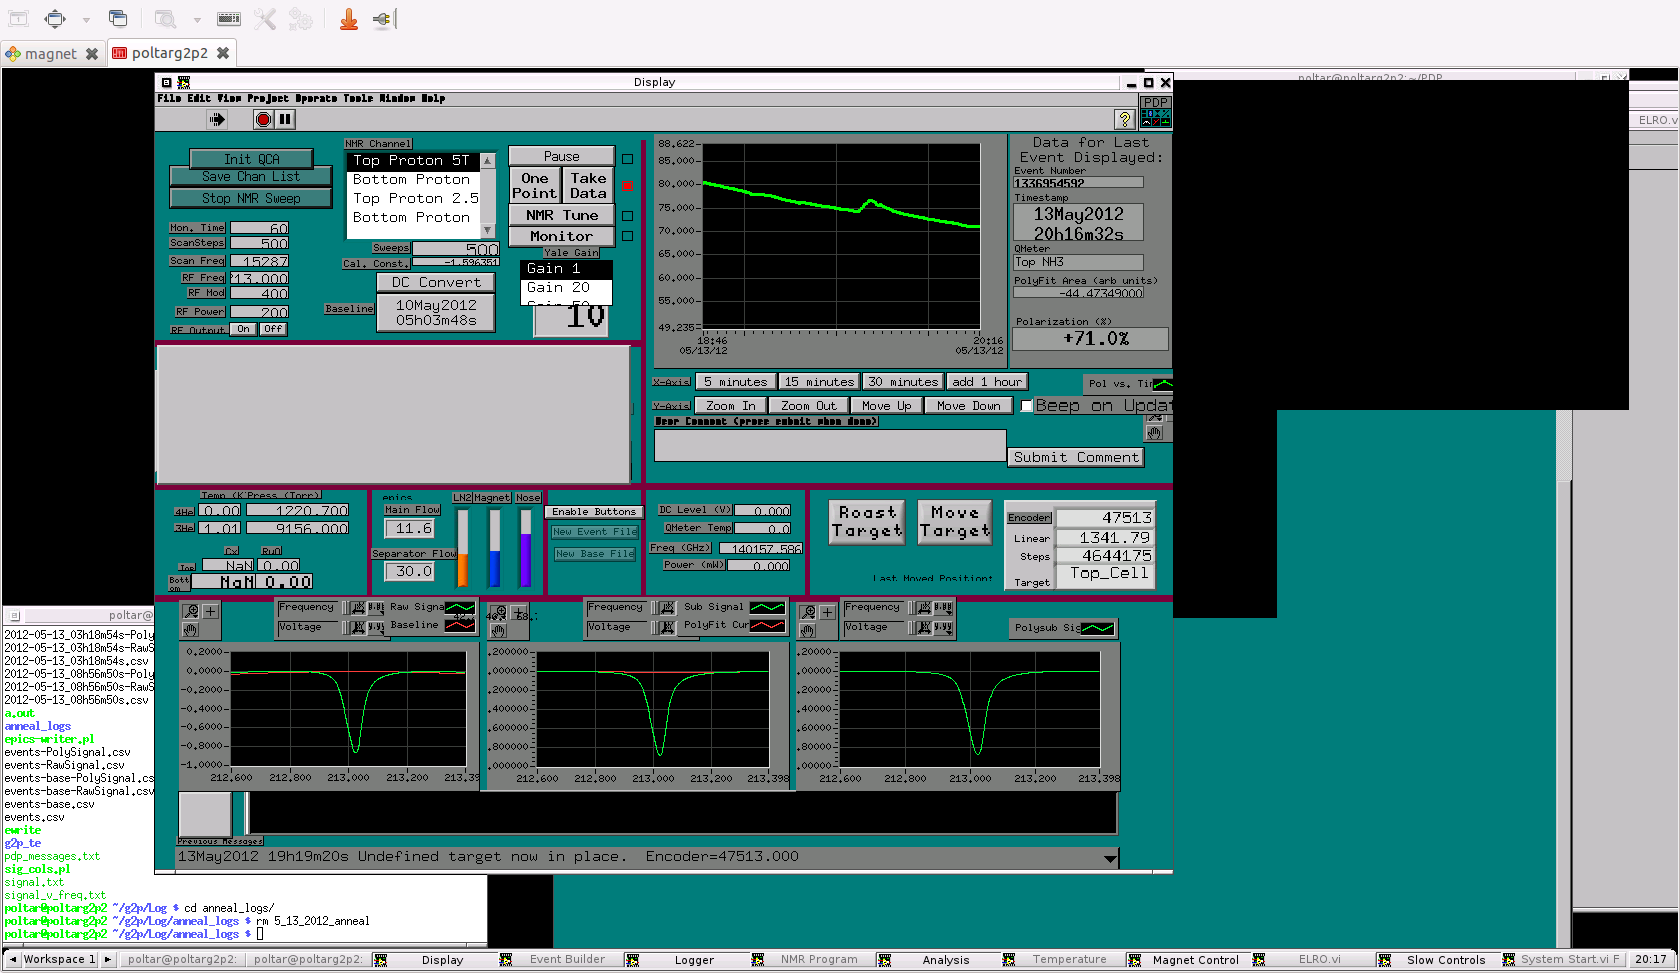
Task: Click the Save Chan List button
Action: click(x=251, y=176)
